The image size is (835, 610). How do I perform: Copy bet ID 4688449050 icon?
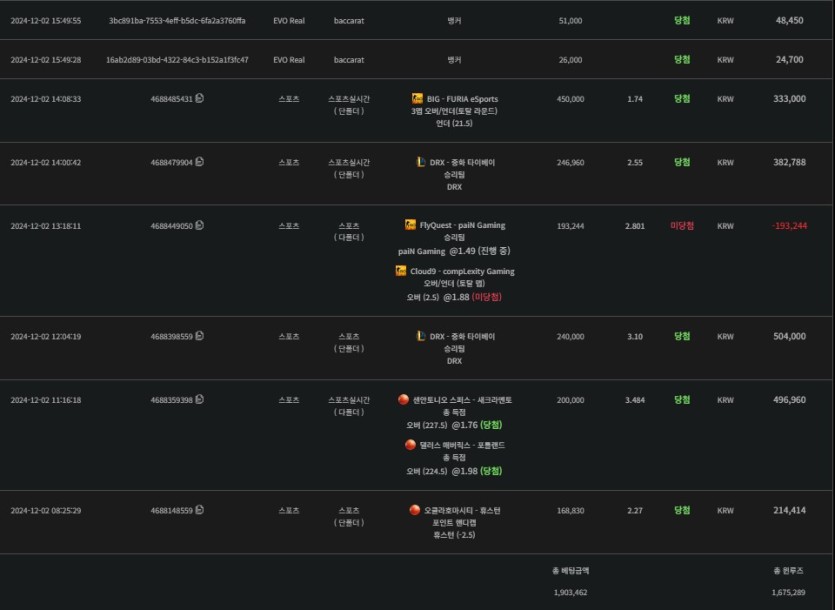tap(200, 225)
